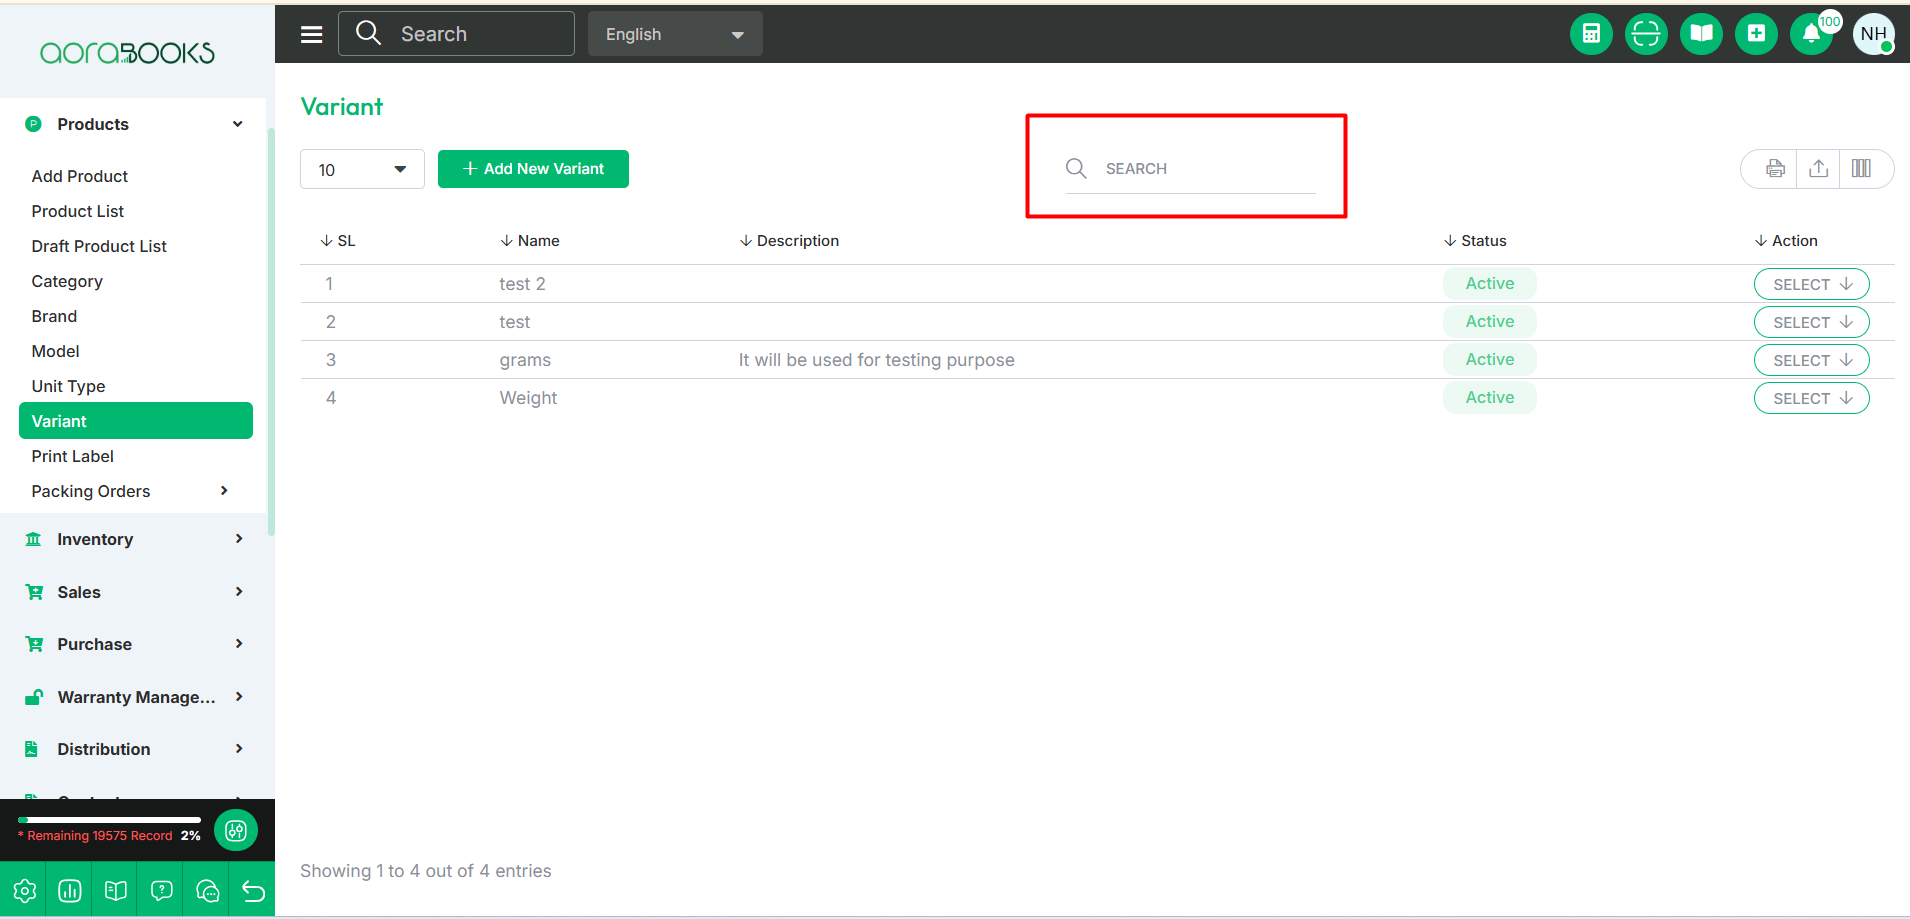The width and height of the screenshot is (1910, 919).
Task: Sort table by Name column
Action: 530,241
